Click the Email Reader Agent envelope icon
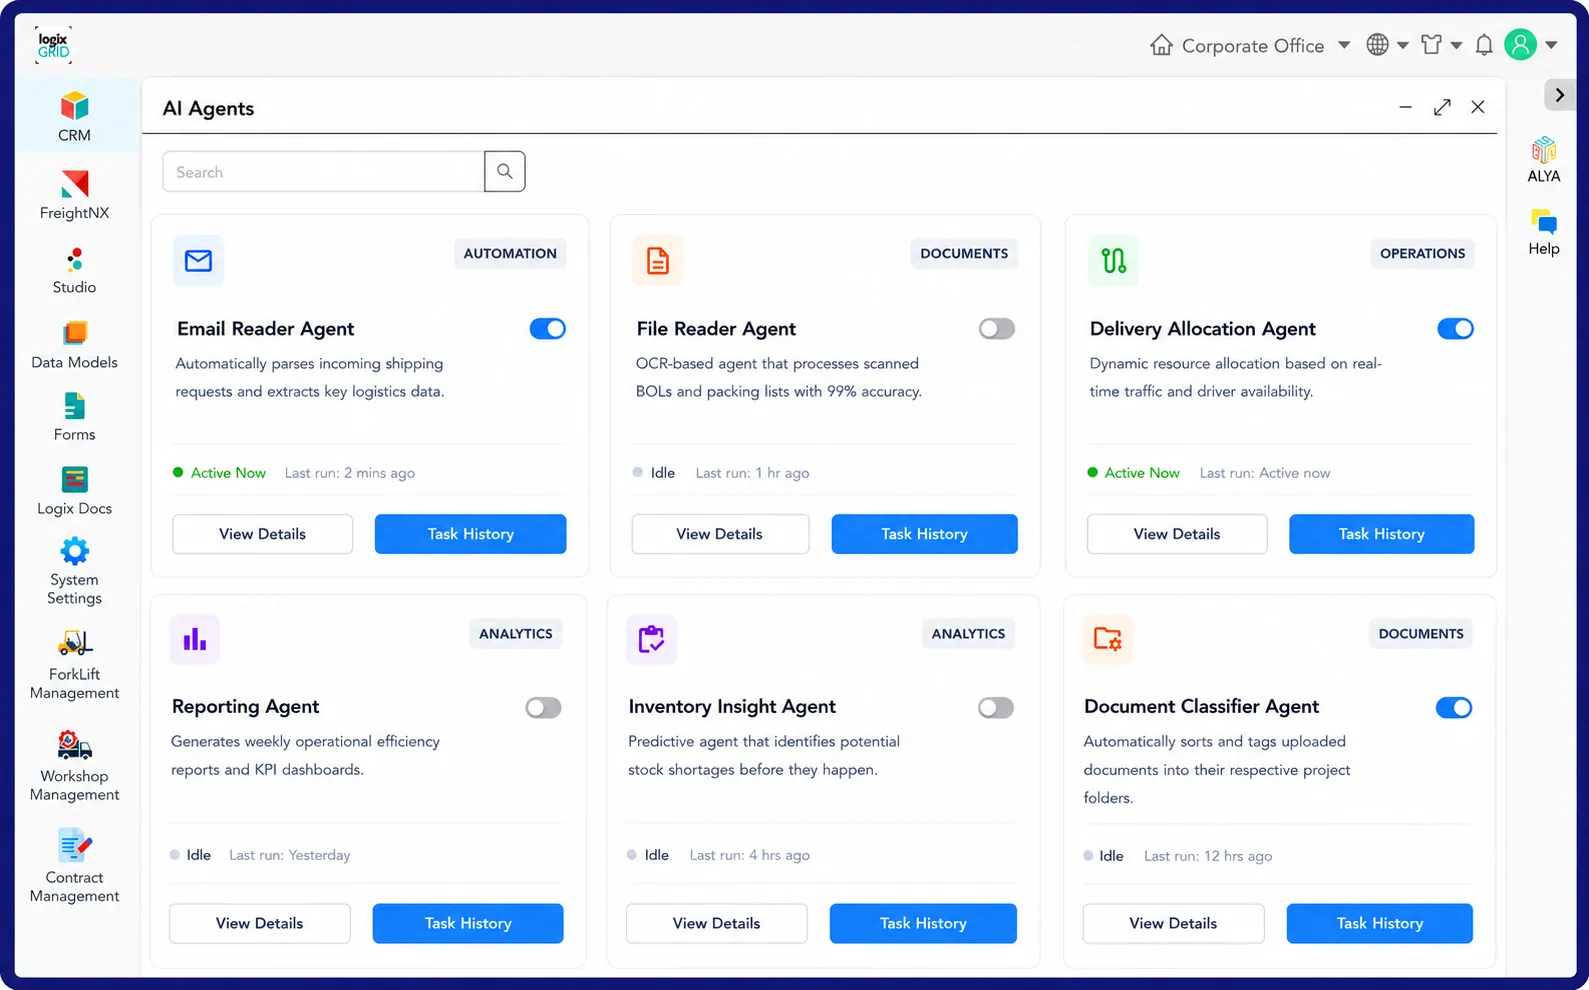Screen dimensions: 1589x990 point(198,261)
